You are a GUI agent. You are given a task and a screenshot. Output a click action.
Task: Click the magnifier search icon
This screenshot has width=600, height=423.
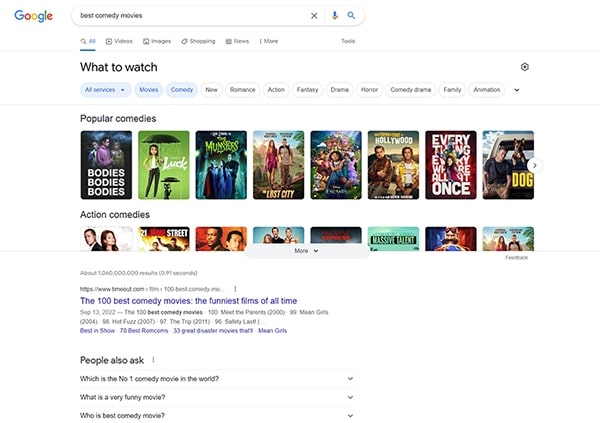tap(351, 15)
